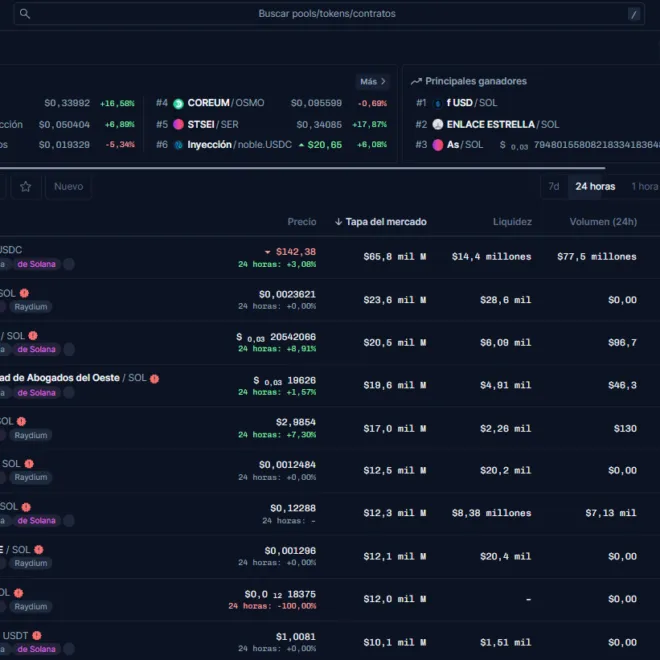Click warning icon in $0,001296 row
This screenshot has height=660, width=660.
[39, 549]
